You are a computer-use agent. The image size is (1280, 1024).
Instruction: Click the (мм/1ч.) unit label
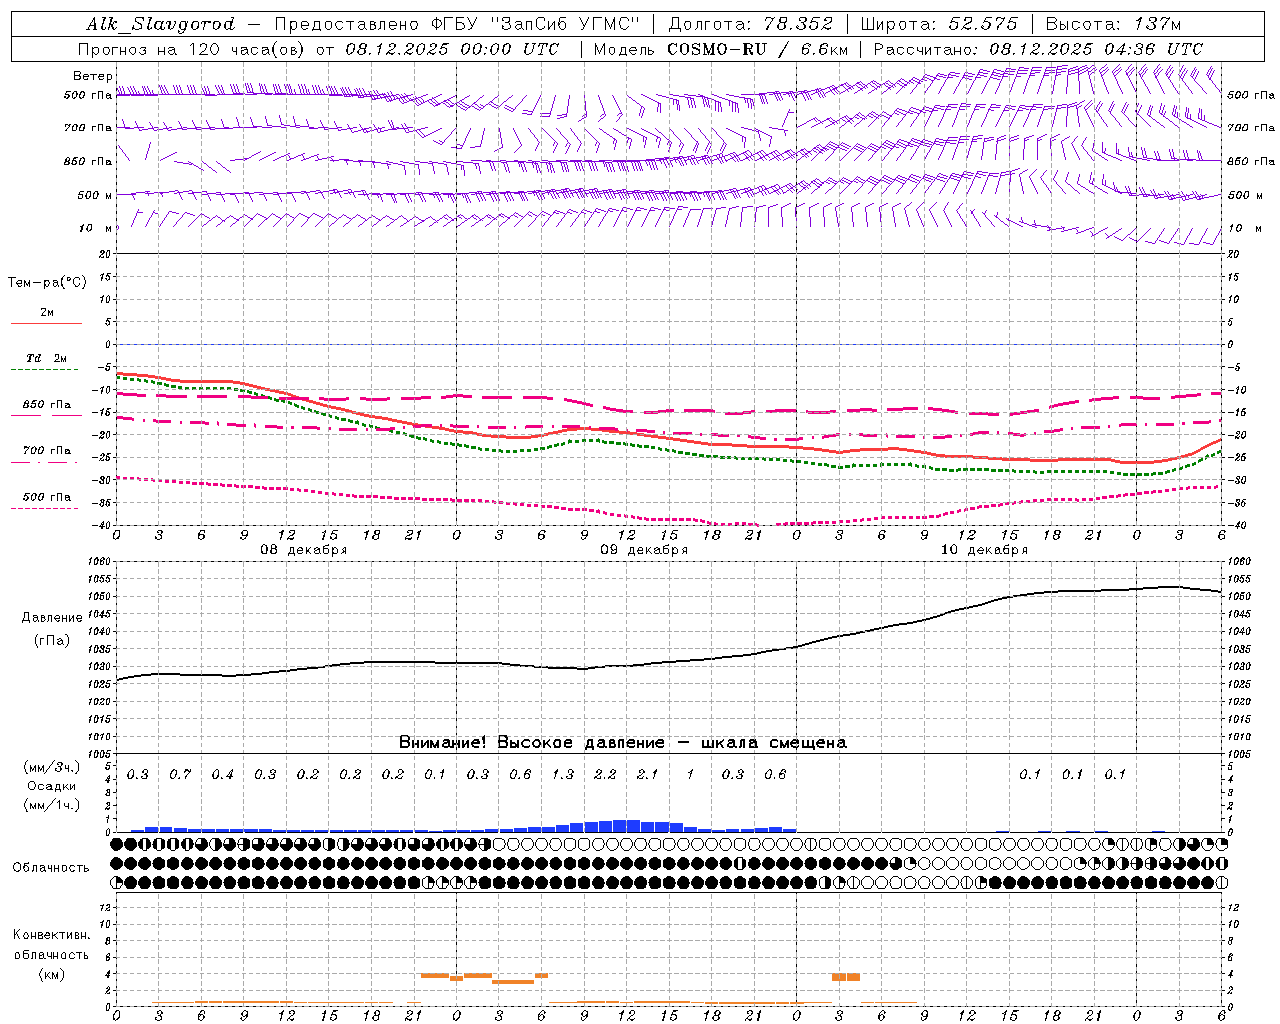(52, 805)
